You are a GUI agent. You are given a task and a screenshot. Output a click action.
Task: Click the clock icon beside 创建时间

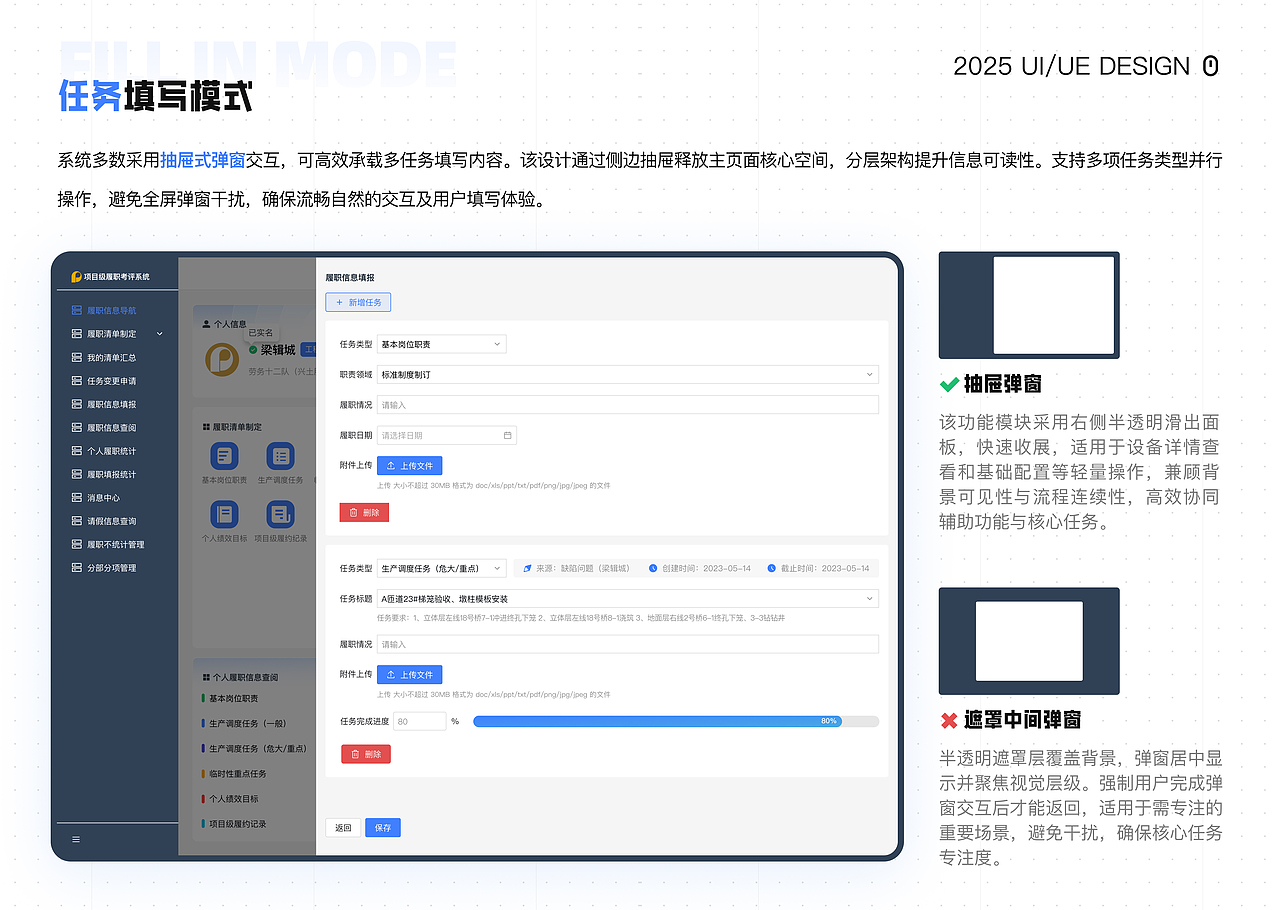(x=653, y=568)
